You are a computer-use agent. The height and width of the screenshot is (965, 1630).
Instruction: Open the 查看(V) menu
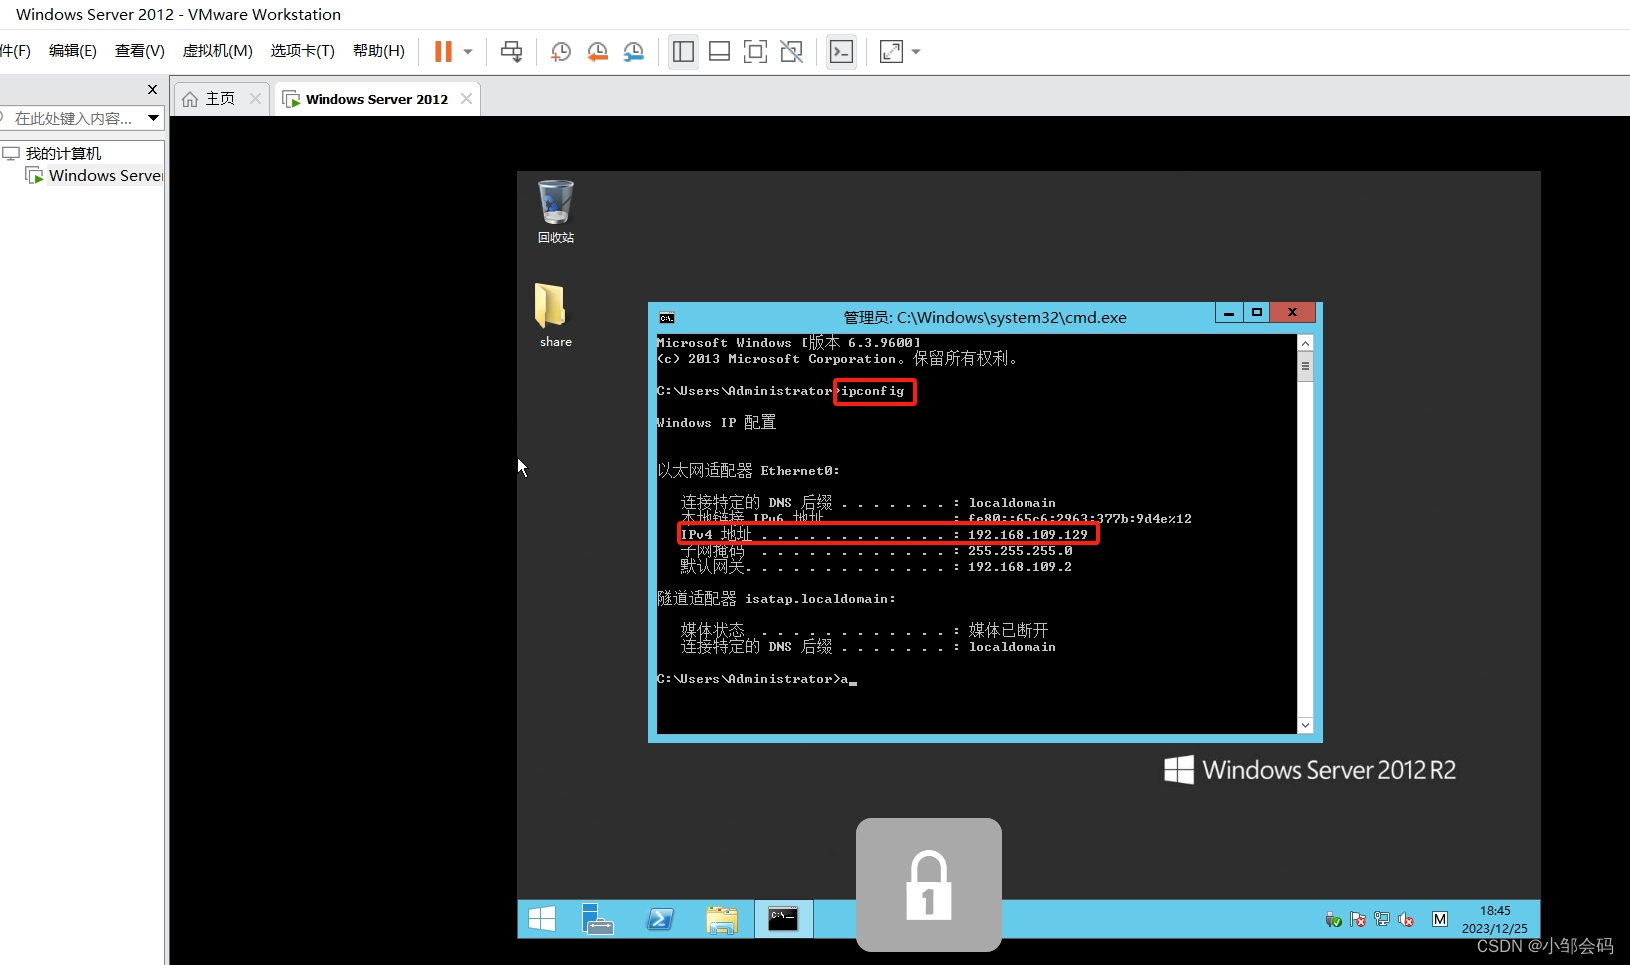tap(140, 51)
